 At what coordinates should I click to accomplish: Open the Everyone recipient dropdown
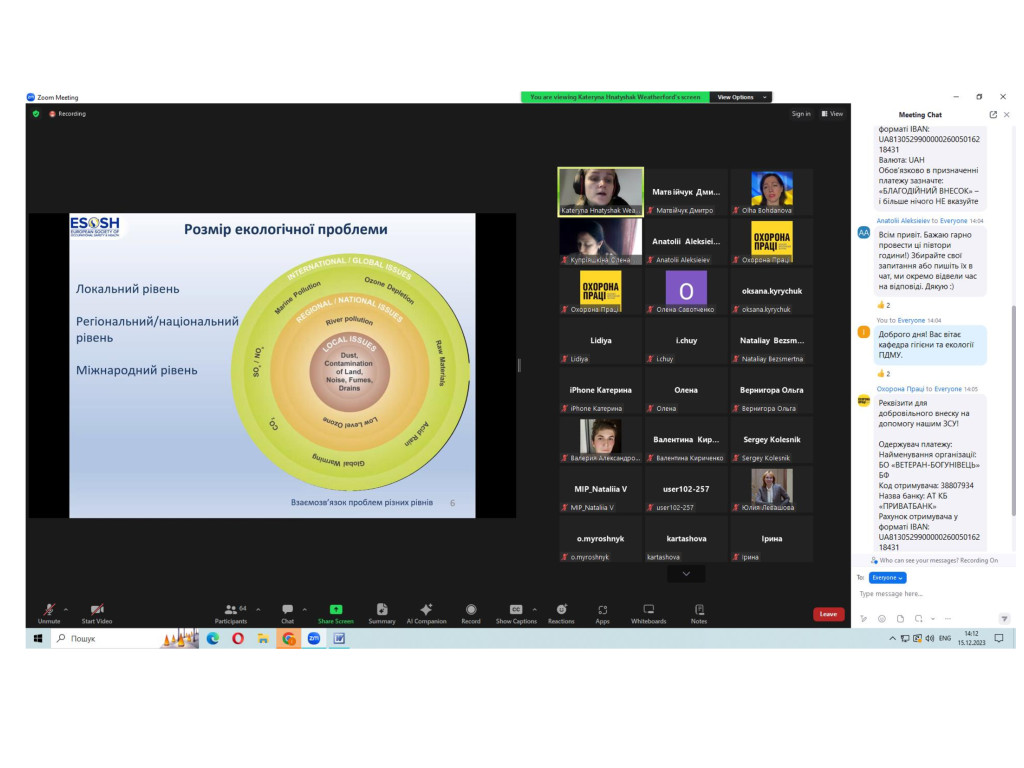(x=888, y=577)
